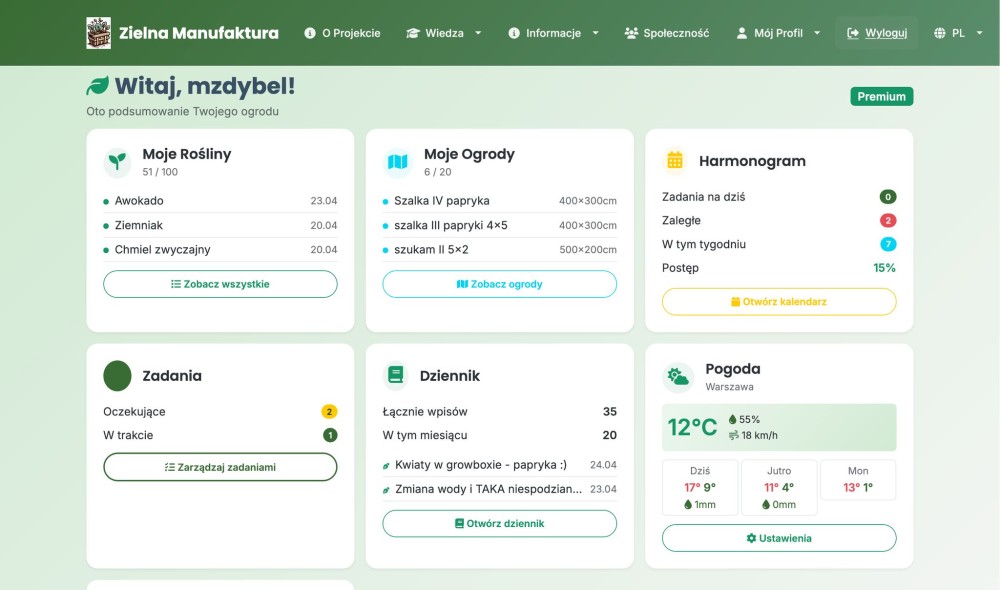The height and width of the screenshot is (590, 1000).
Task: Click the Wyloguj logout link
Action: [877, 33]
